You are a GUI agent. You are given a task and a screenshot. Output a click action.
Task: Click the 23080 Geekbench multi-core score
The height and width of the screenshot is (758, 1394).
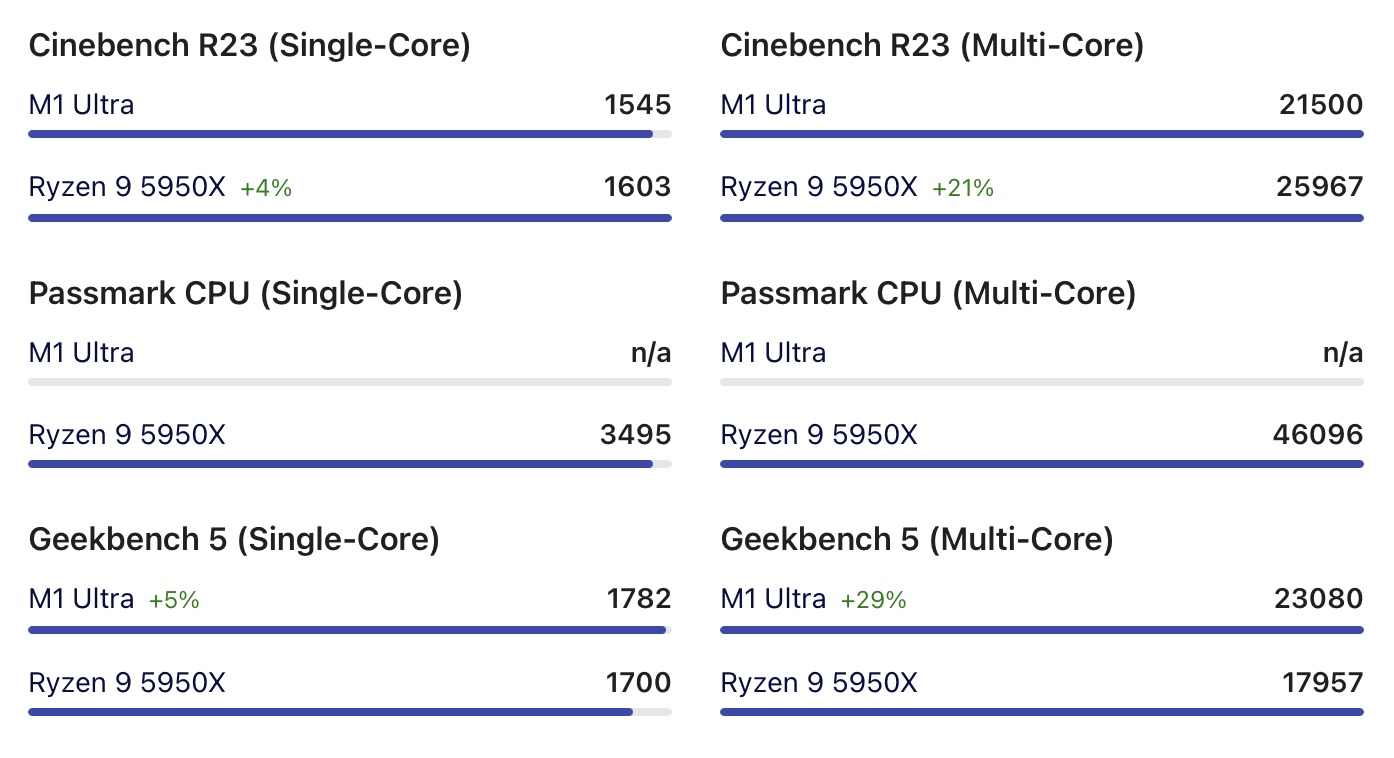(1320, 599)
